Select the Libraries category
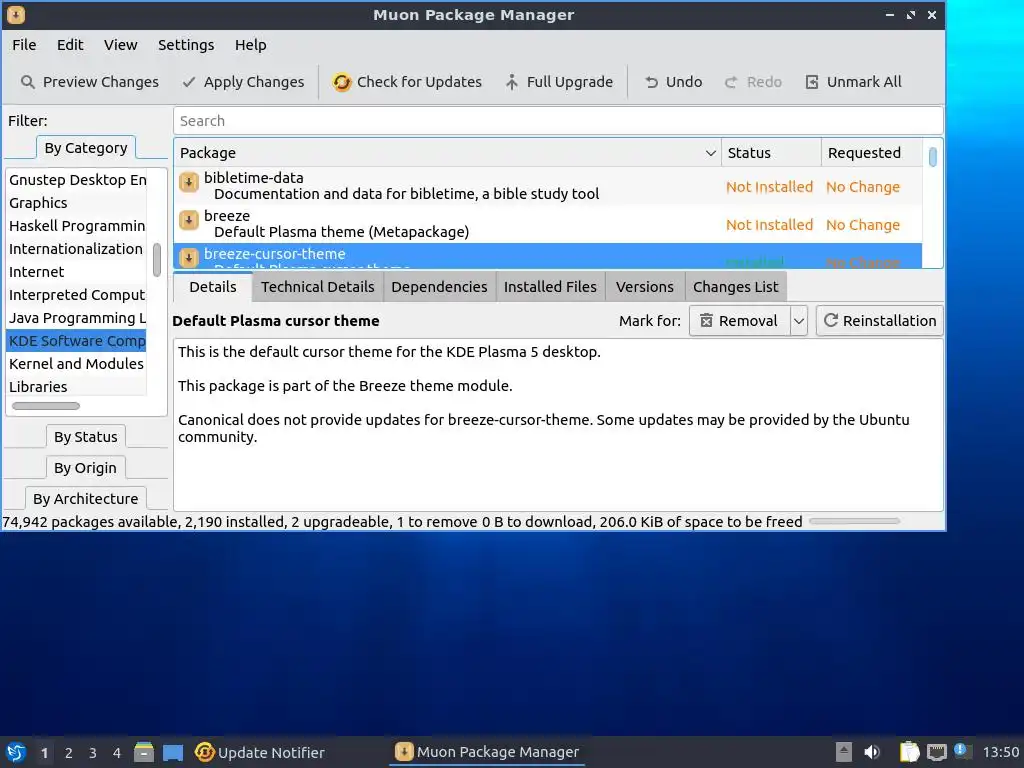The width and height of the screenshot is (1024, 768). [76, 387]
